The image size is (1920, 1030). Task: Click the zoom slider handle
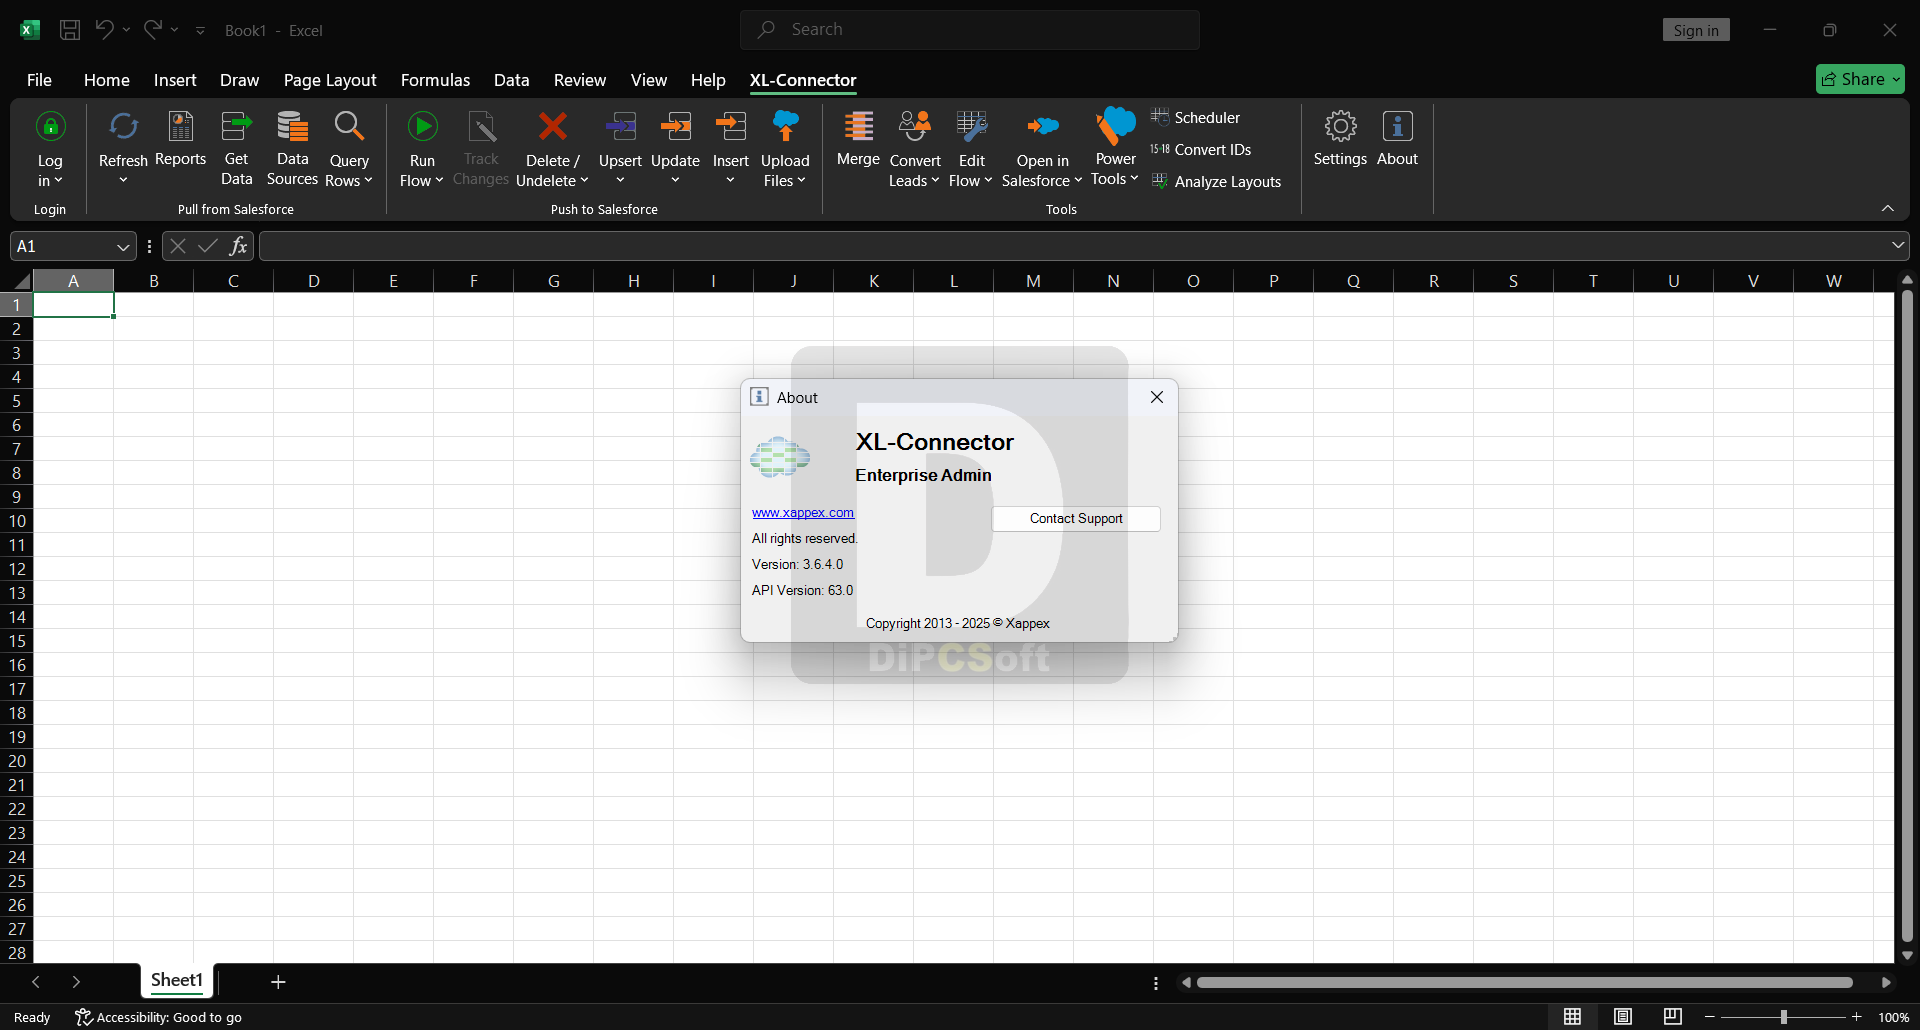pos(1783,1017)
